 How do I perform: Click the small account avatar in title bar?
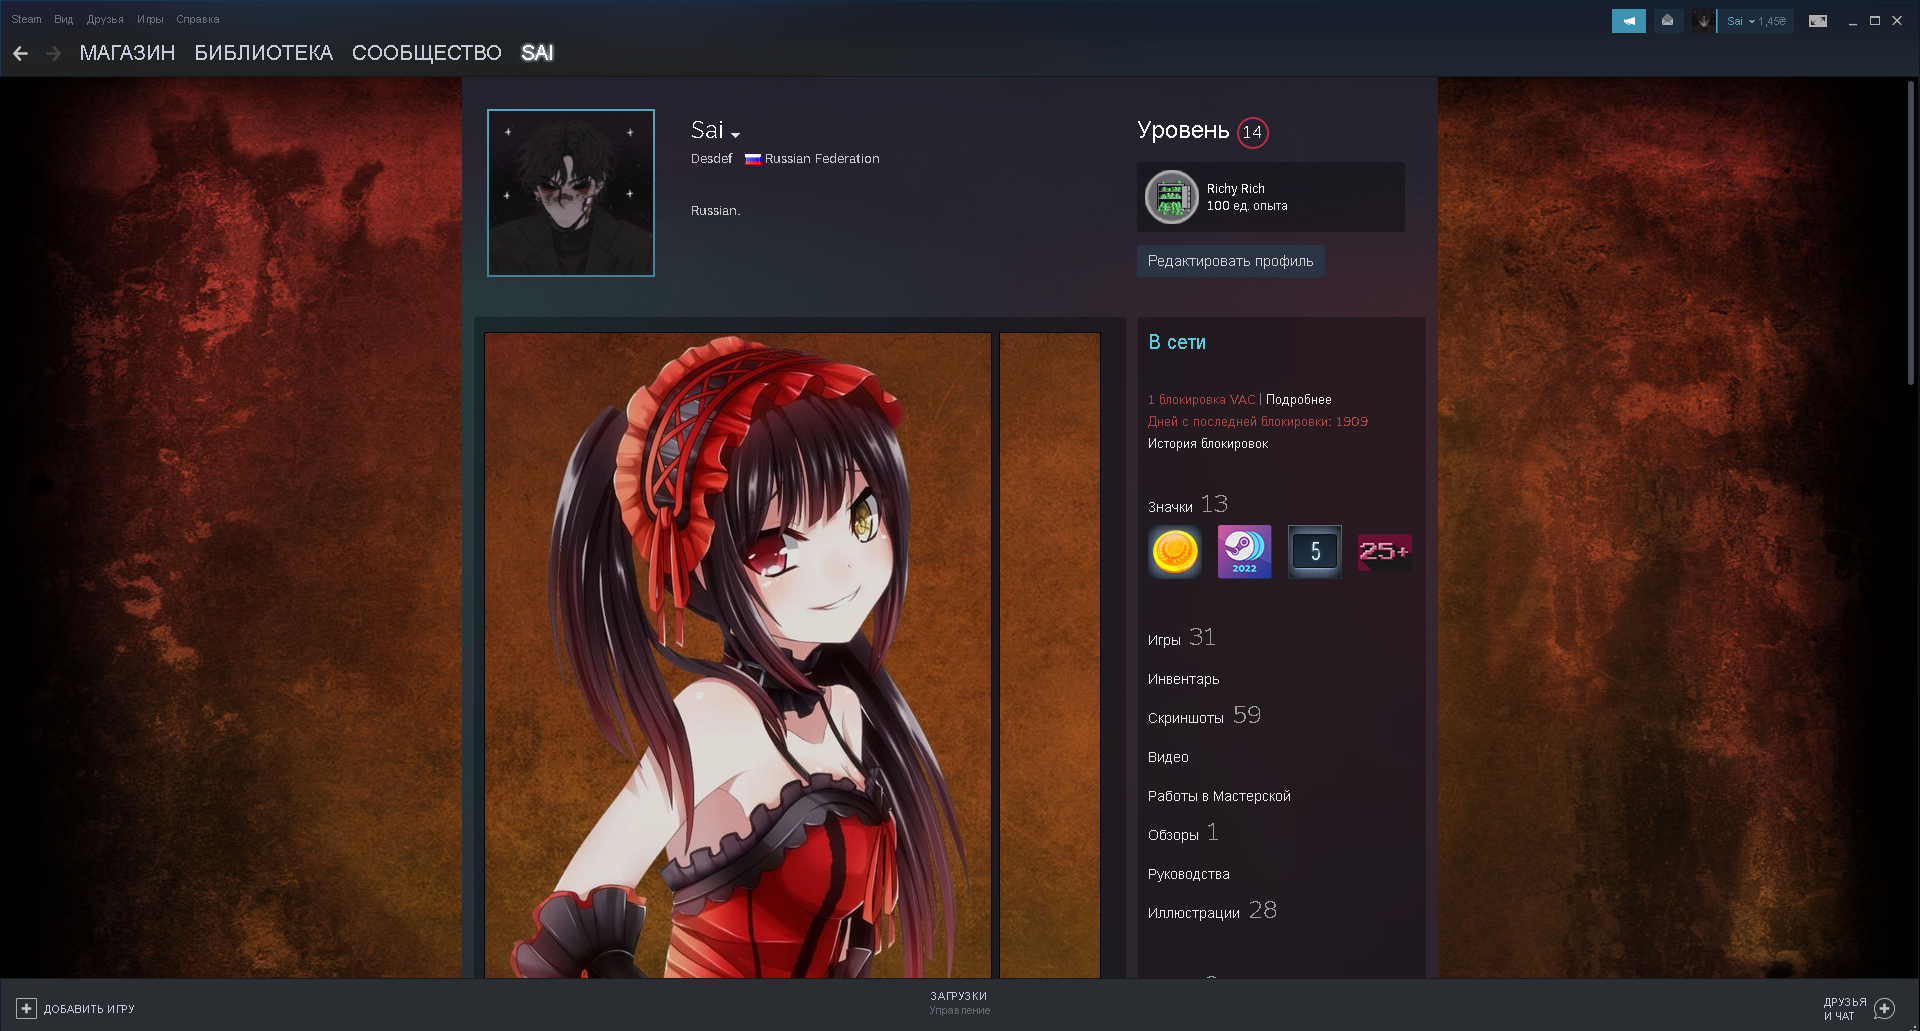pos(1703,21)
